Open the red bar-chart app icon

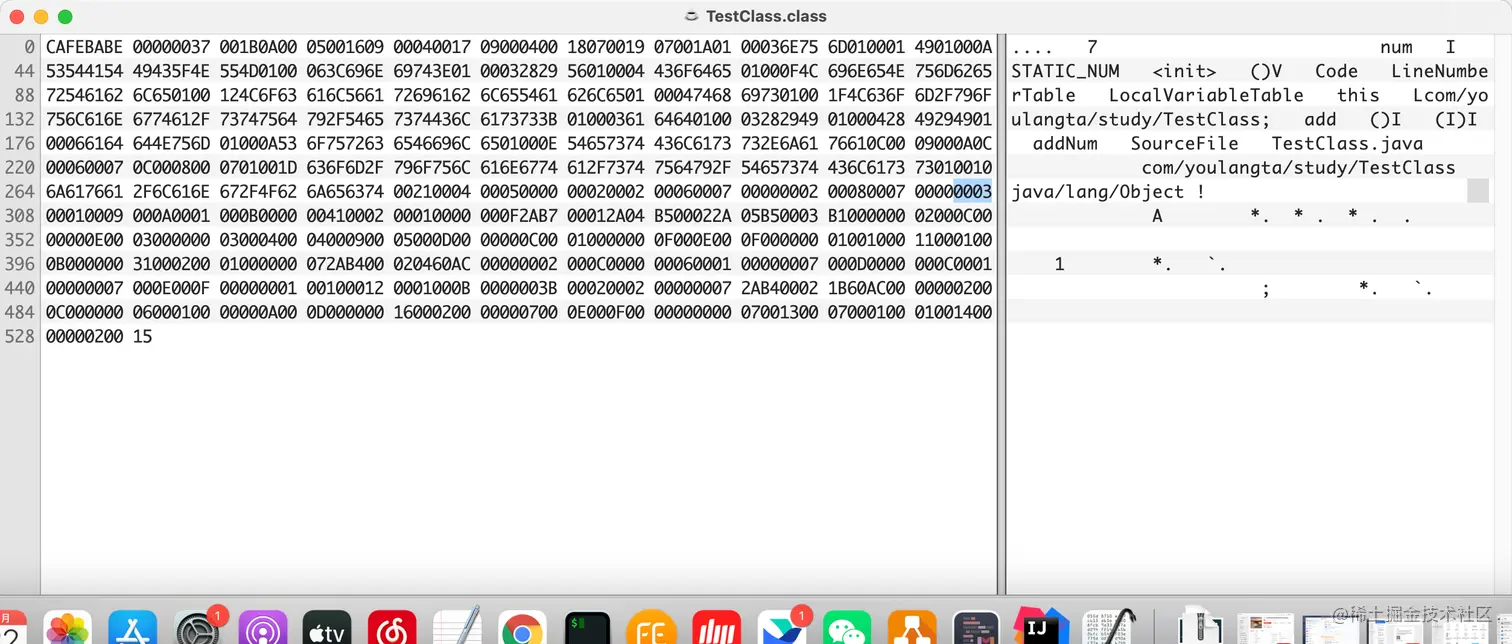click(x=717, y=628)
